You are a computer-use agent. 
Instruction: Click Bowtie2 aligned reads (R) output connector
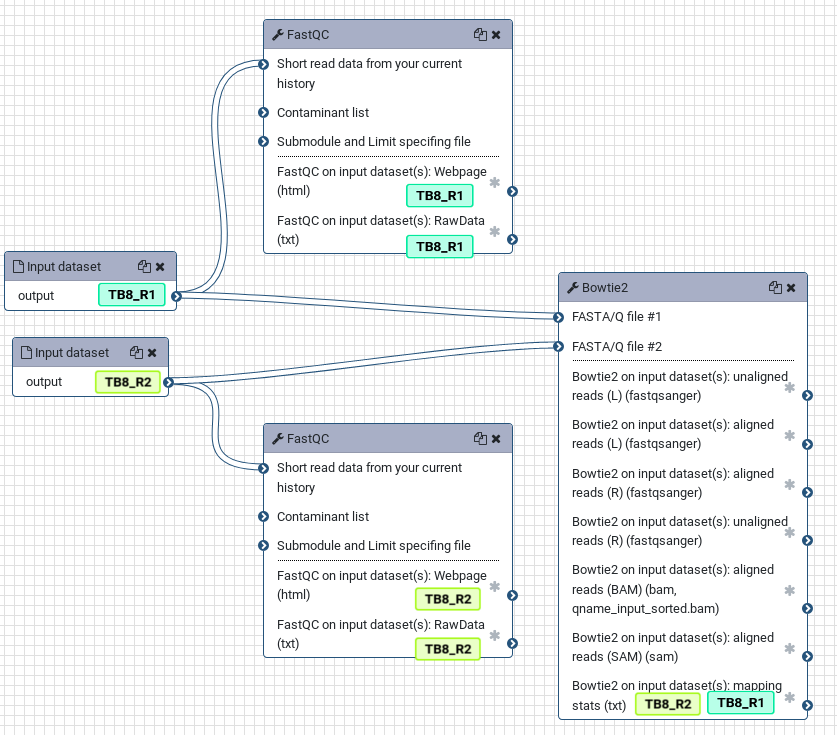pos(808,492)
